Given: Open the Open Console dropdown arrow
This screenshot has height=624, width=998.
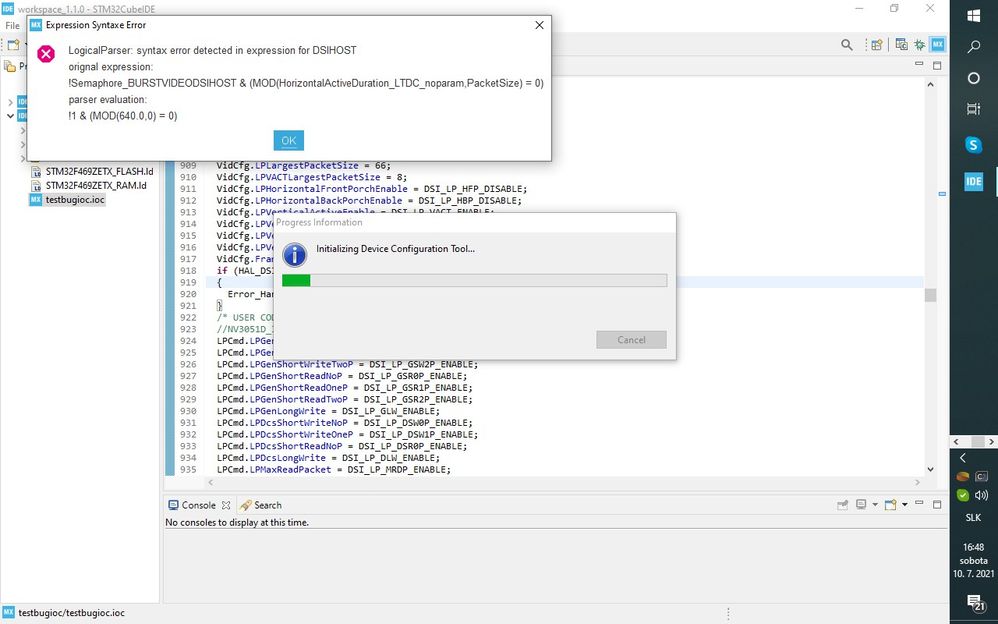Looking at the screenshot, I should (x=904, y=505).
